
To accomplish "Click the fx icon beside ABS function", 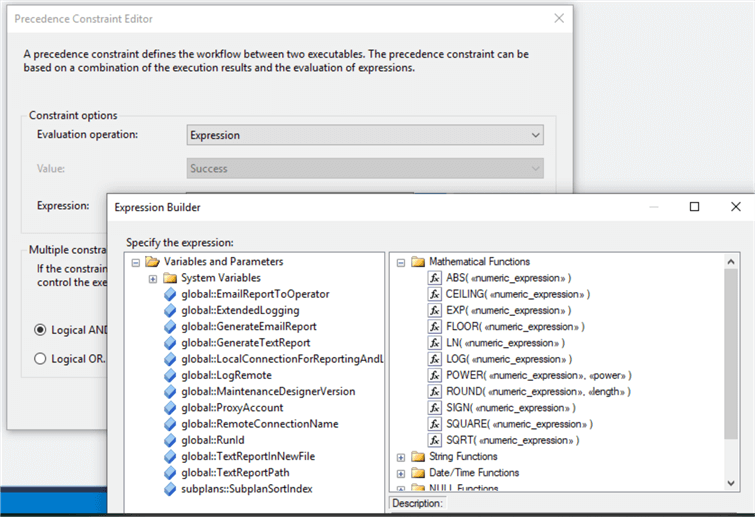I will tap(435, 278).
